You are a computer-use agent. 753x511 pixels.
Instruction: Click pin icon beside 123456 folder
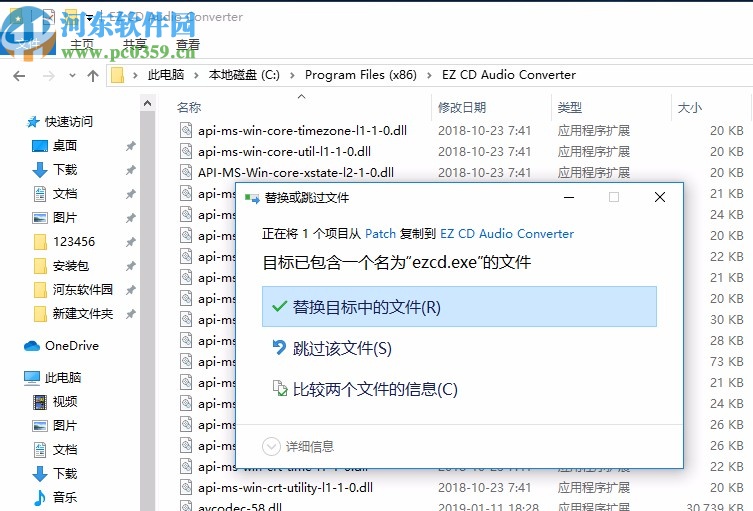pyautogui.click(x=130, y=242)
